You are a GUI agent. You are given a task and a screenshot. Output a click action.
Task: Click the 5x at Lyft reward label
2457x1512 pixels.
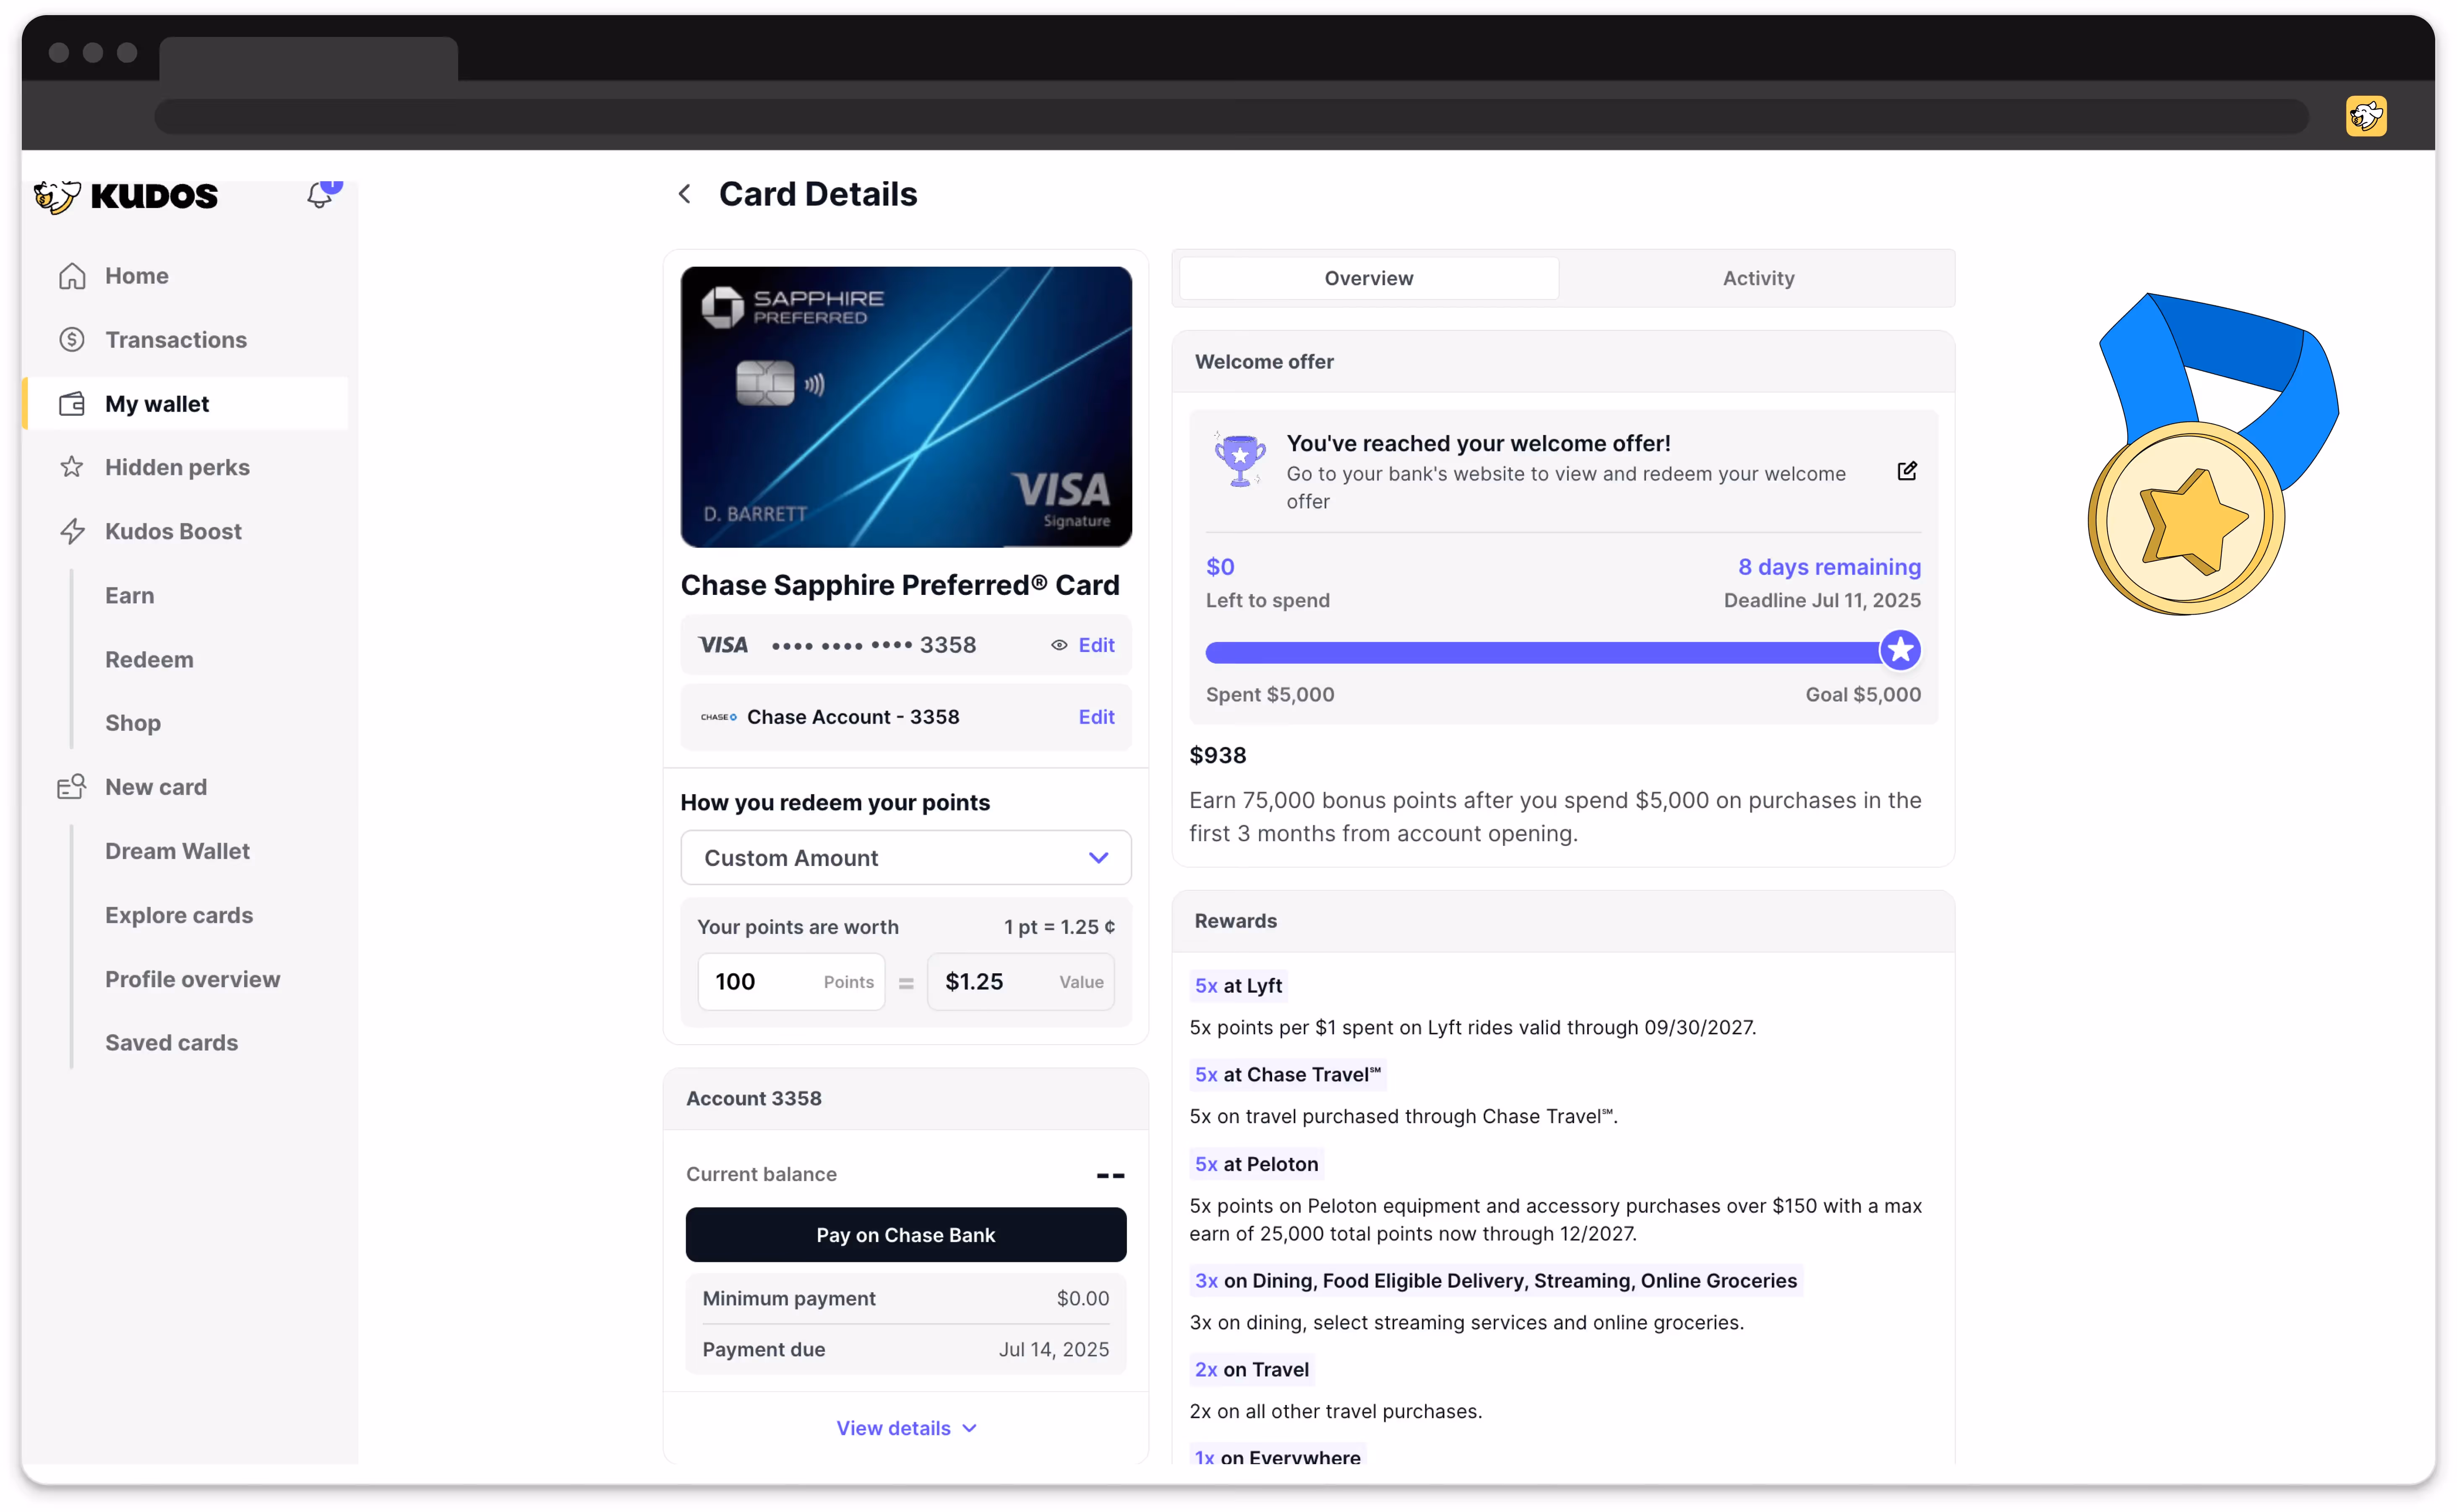click(x=1238, y=985)
